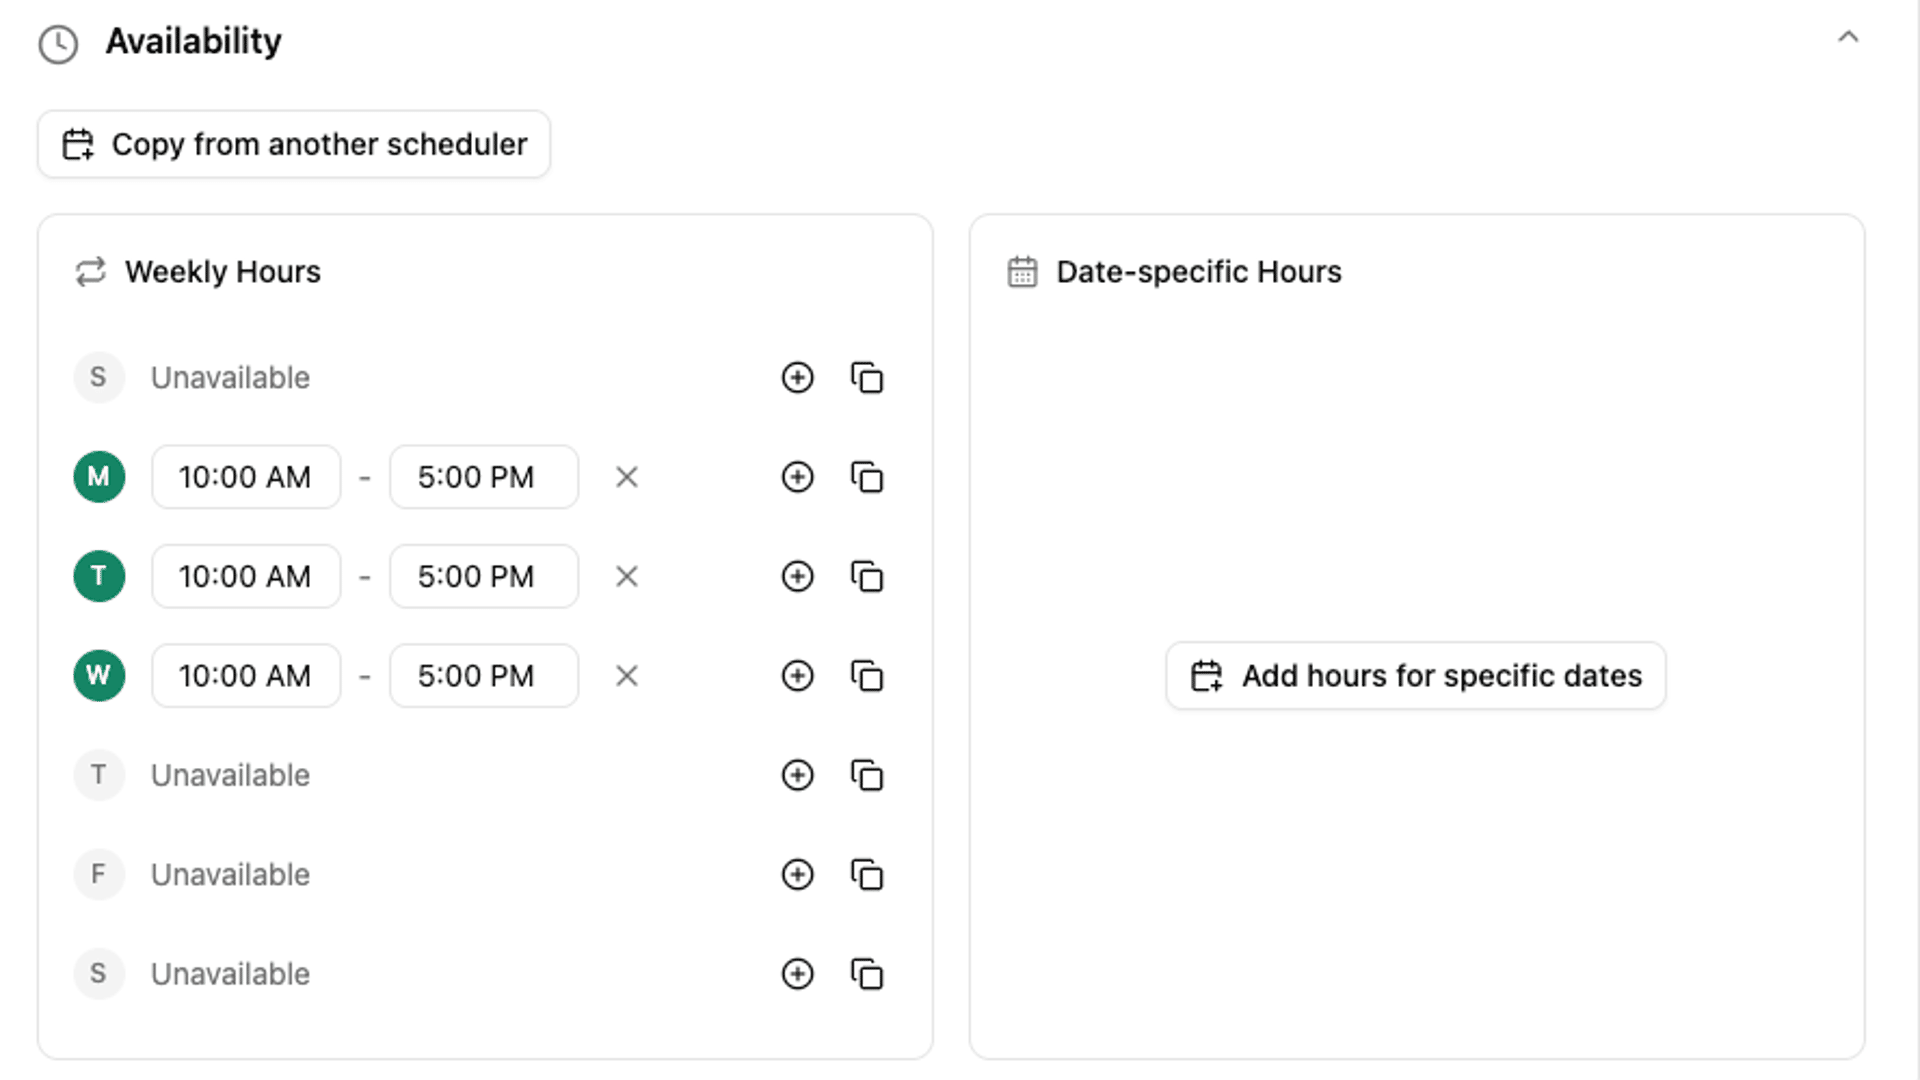Copy Wednesday's hours to other days
Screen dimensions: 1920x1080
click(867, 676)
